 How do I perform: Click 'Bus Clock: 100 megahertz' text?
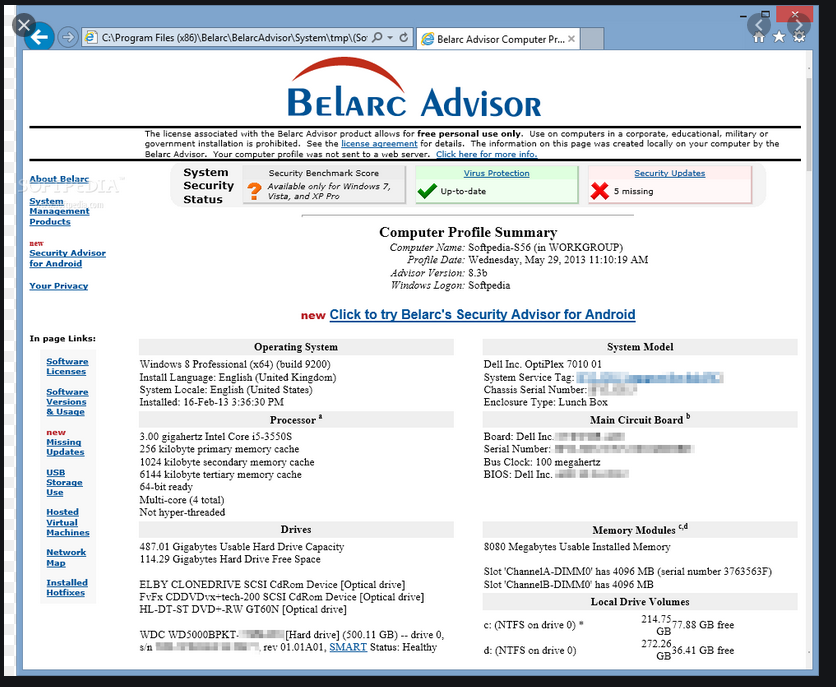tap(542, 462)
